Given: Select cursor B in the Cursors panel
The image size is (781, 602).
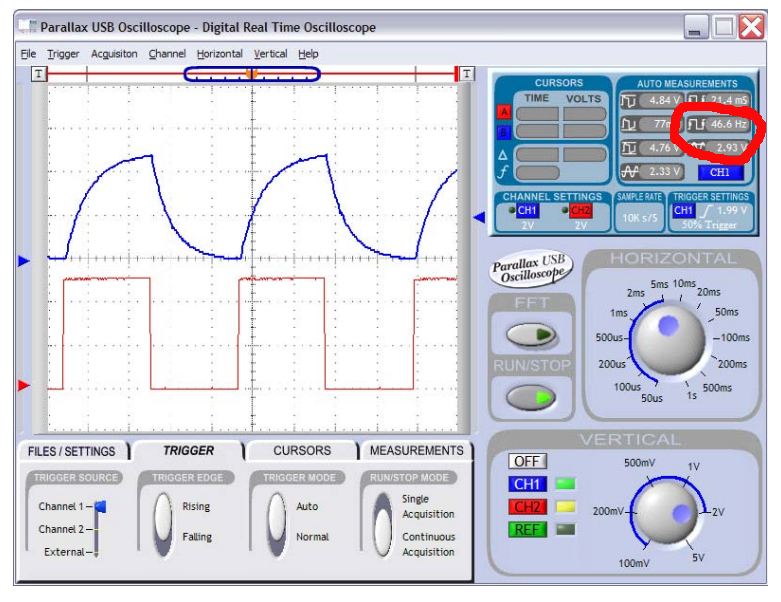Looking at the screenshot, I should point(504,131).
